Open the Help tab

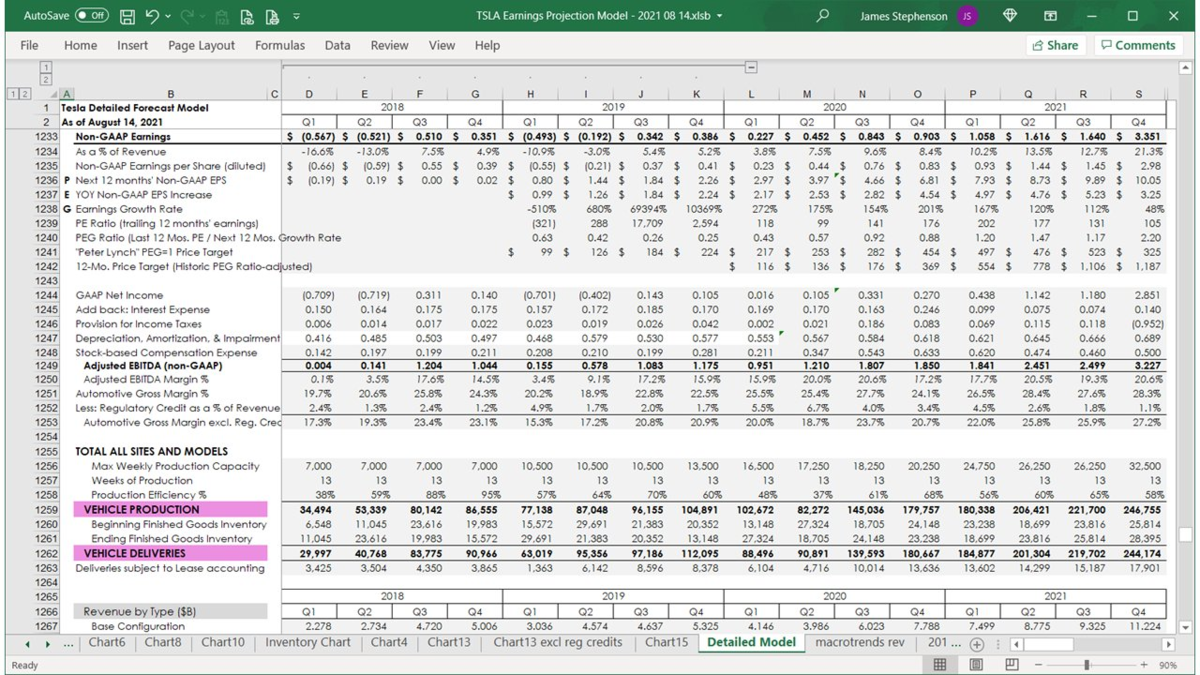coord(487,45)
